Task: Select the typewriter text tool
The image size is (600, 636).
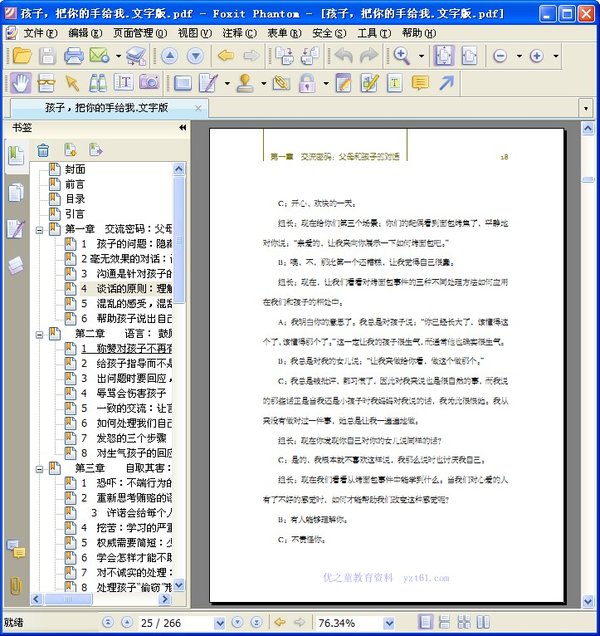Action: [x=394, y=83]
